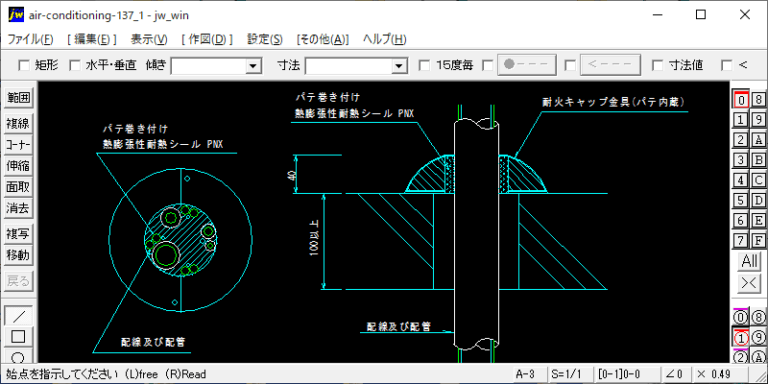The image size is (768, 384).
Task: Toggle checkbox beside the ●--- button
Action: coord(487,65)
